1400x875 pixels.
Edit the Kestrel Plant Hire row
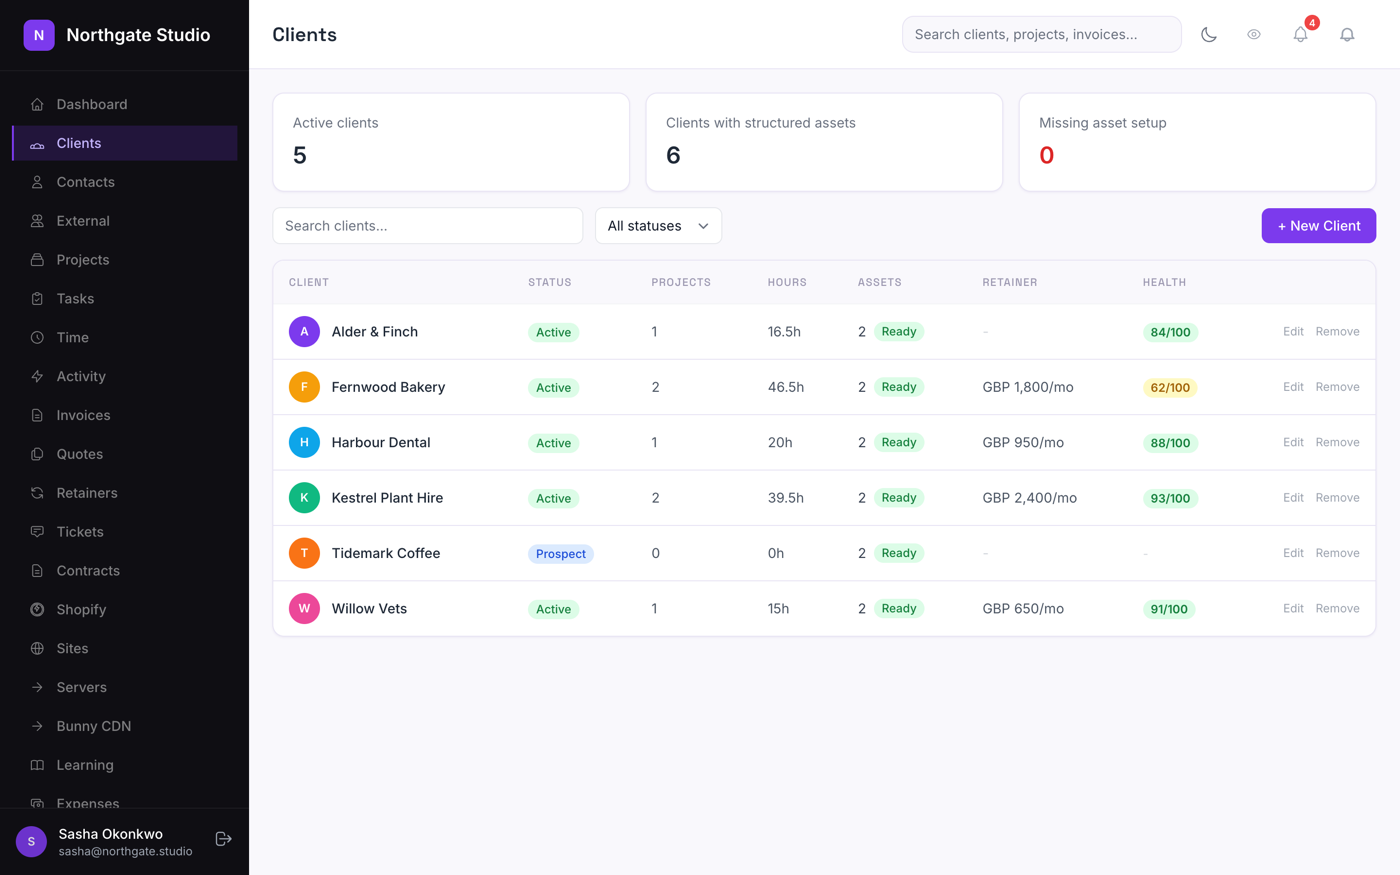1293,498
